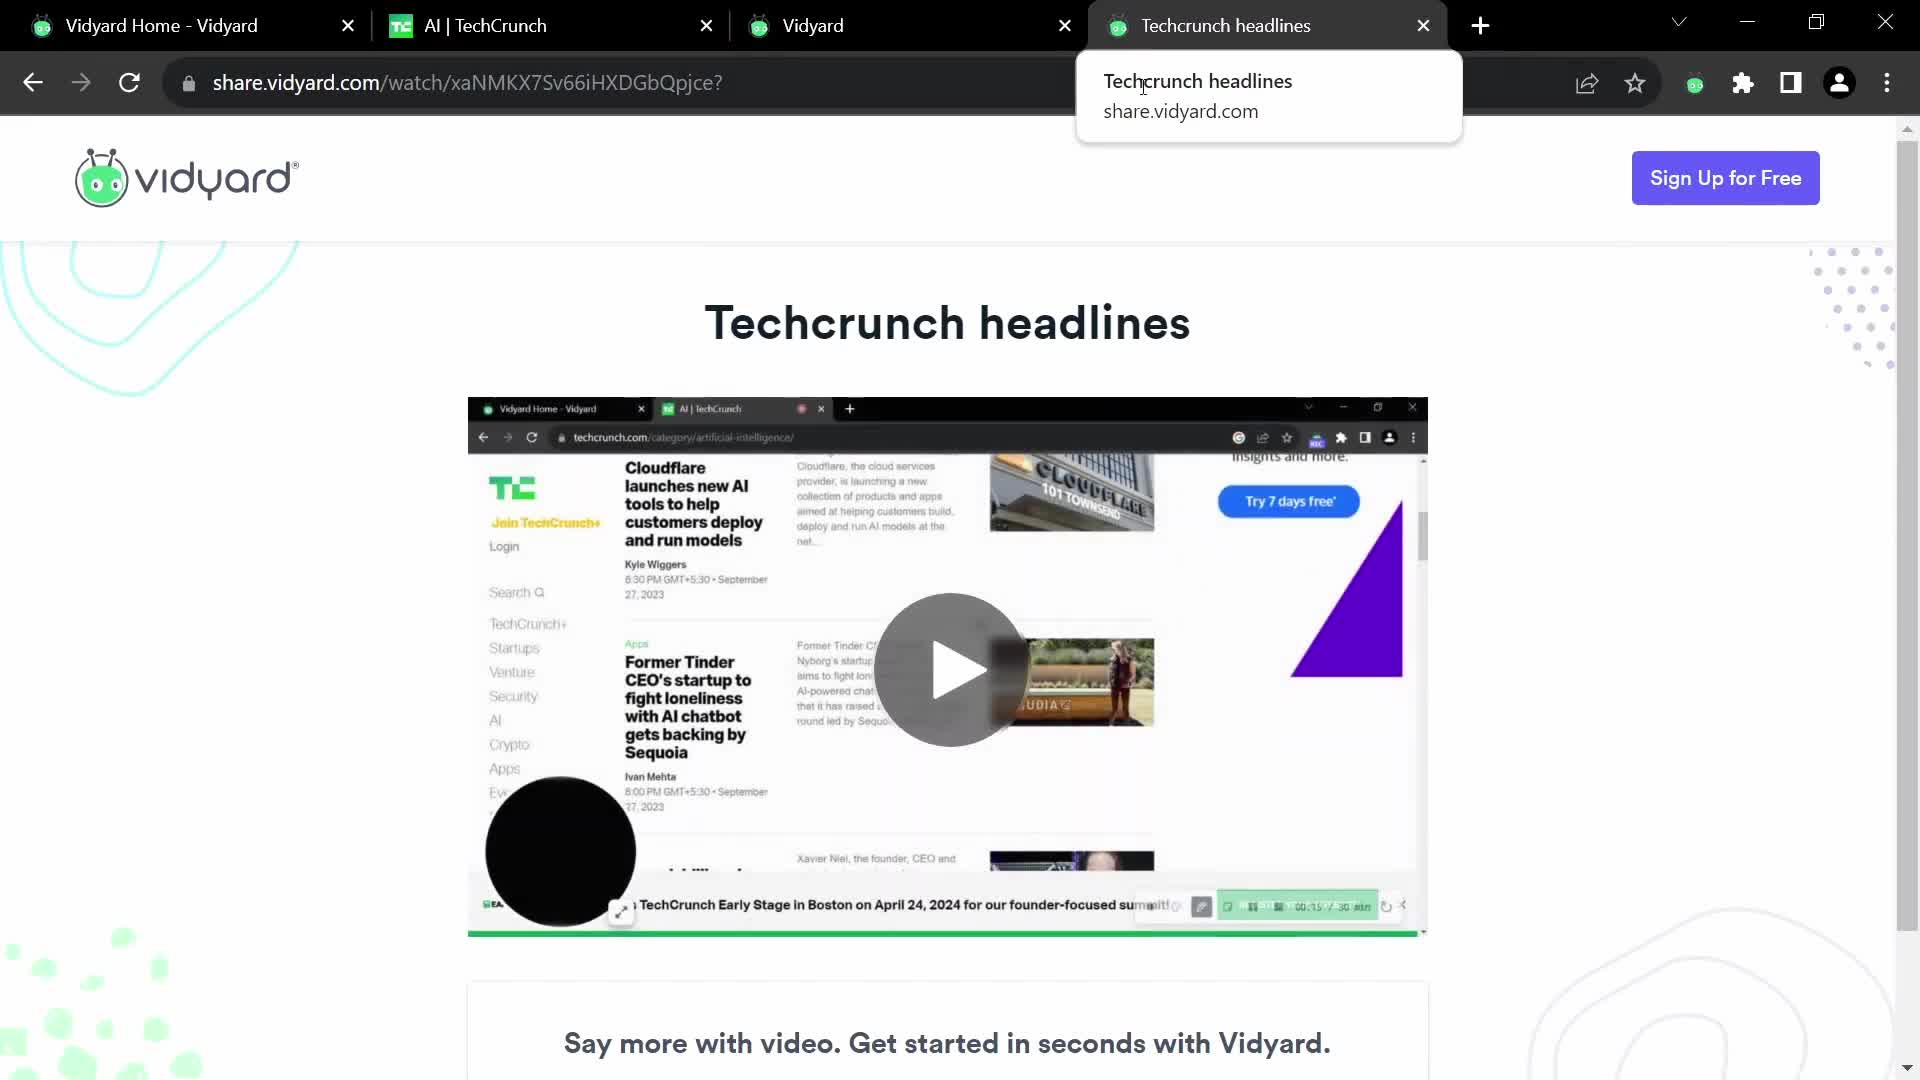Click the share.vidyard.com link in tooltip

point(1182,109)
